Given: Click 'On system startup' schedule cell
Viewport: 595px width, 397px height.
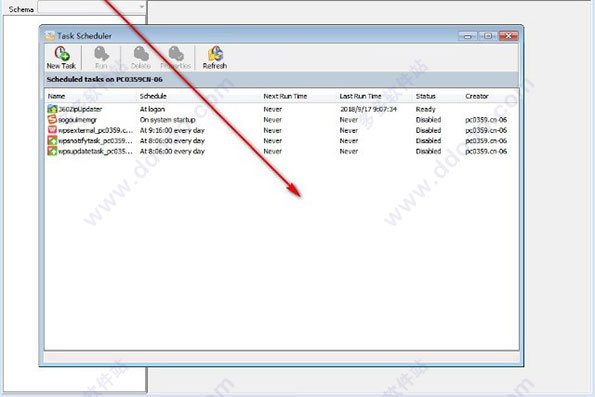Looking at the screenshot, I should pyautogui.click(x=167, y=120).
